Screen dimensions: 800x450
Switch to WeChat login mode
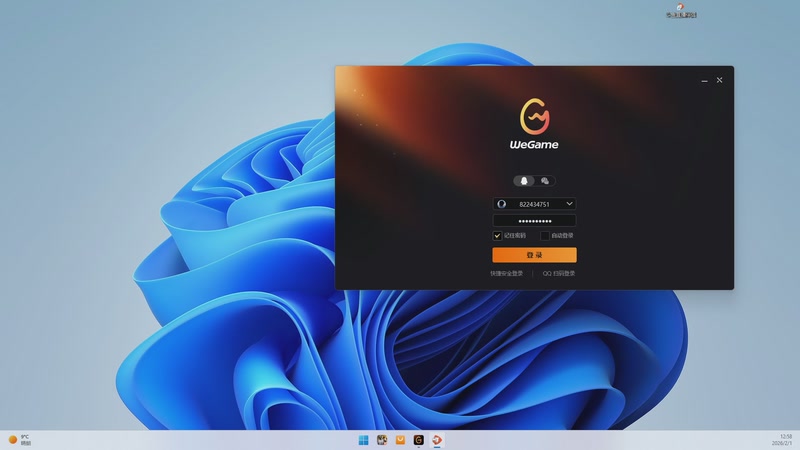[x=545, y=181]
